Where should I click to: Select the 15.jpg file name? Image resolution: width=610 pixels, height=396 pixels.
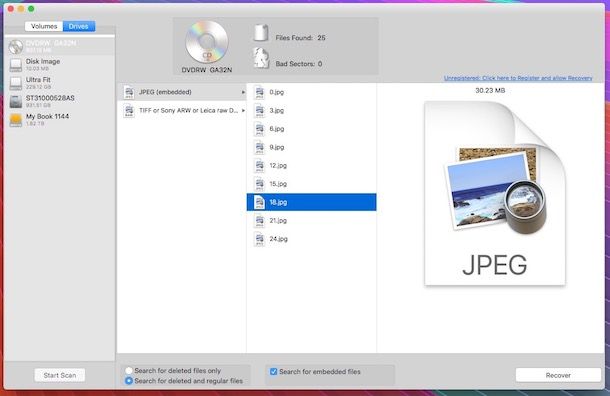click(x=278, y=184)
